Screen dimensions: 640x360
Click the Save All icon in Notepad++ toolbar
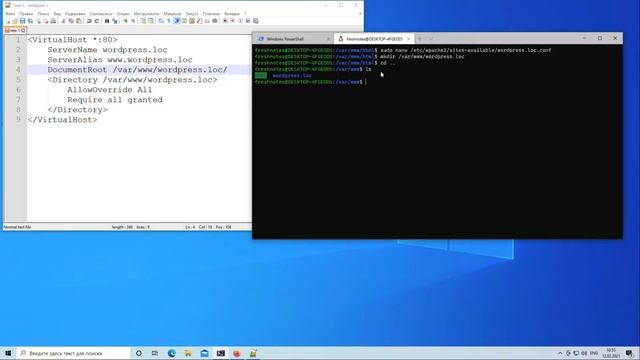click(30, 21)
